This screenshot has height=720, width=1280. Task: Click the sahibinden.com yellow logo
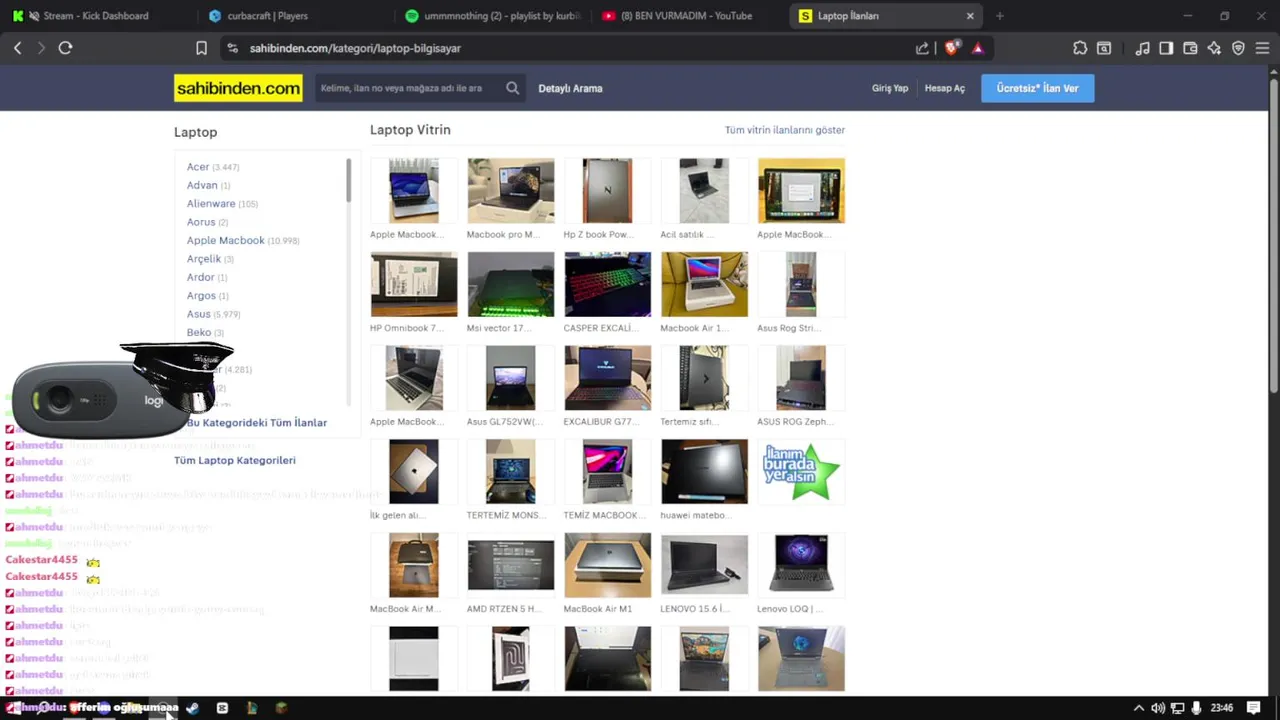point(238,88)
